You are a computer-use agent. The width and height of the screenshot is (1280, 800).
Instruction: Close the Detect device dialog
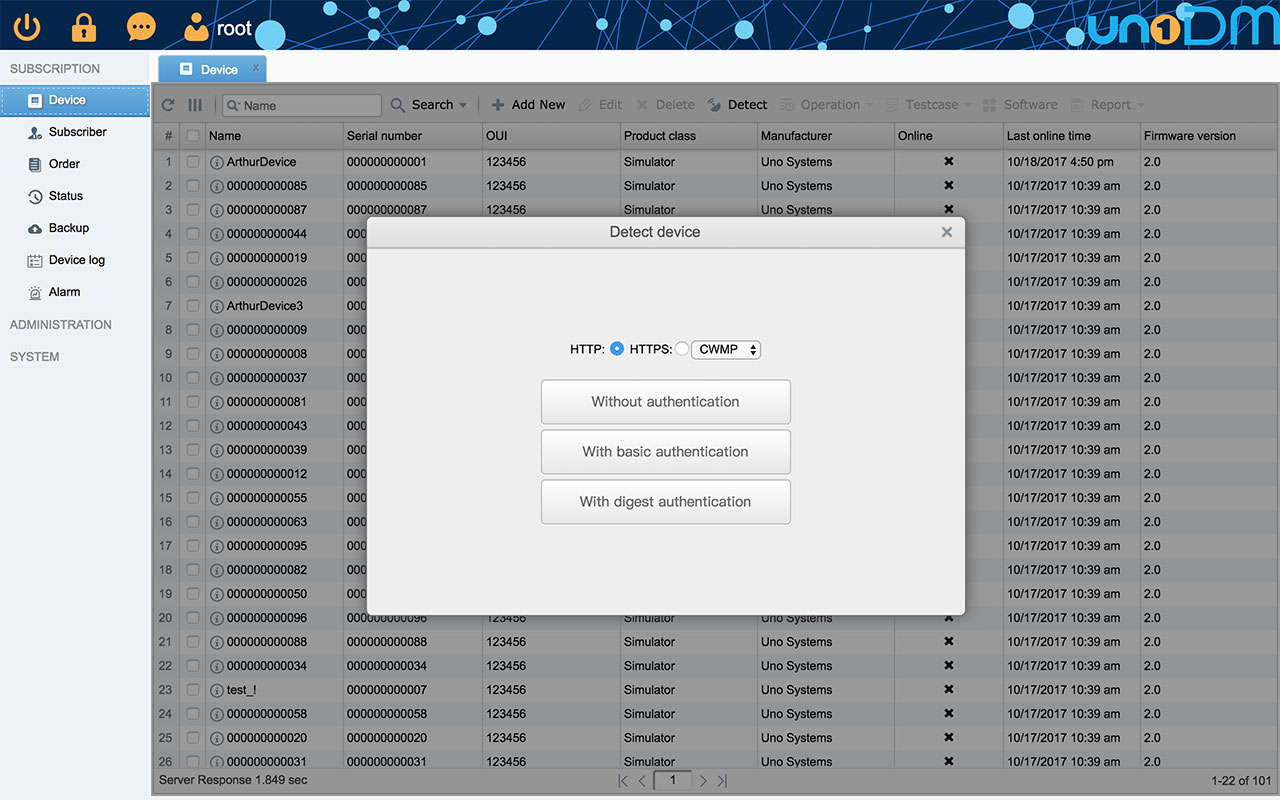tap(946, 232)
